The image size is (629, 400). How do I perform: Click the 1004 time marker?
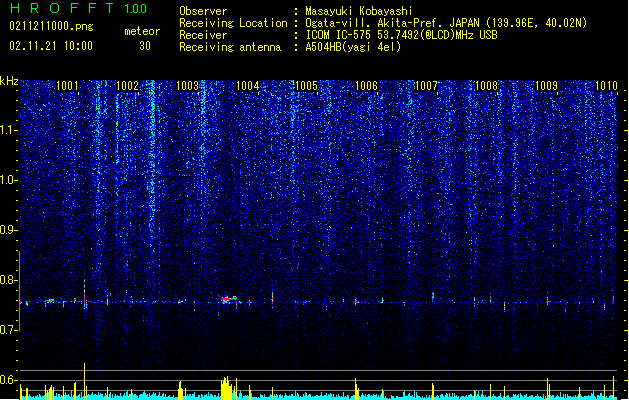click(x=248, y=85)
